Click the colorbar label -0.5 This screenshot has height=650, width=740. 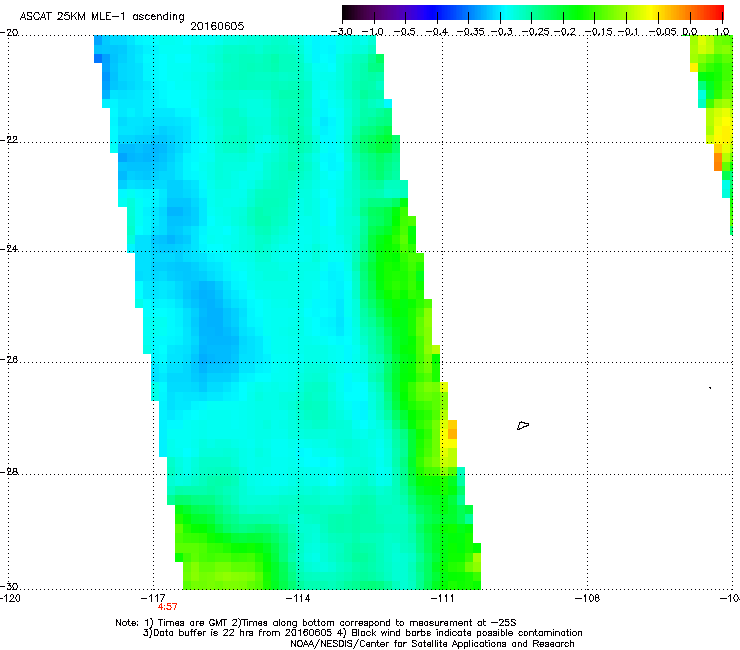[404, 32]
